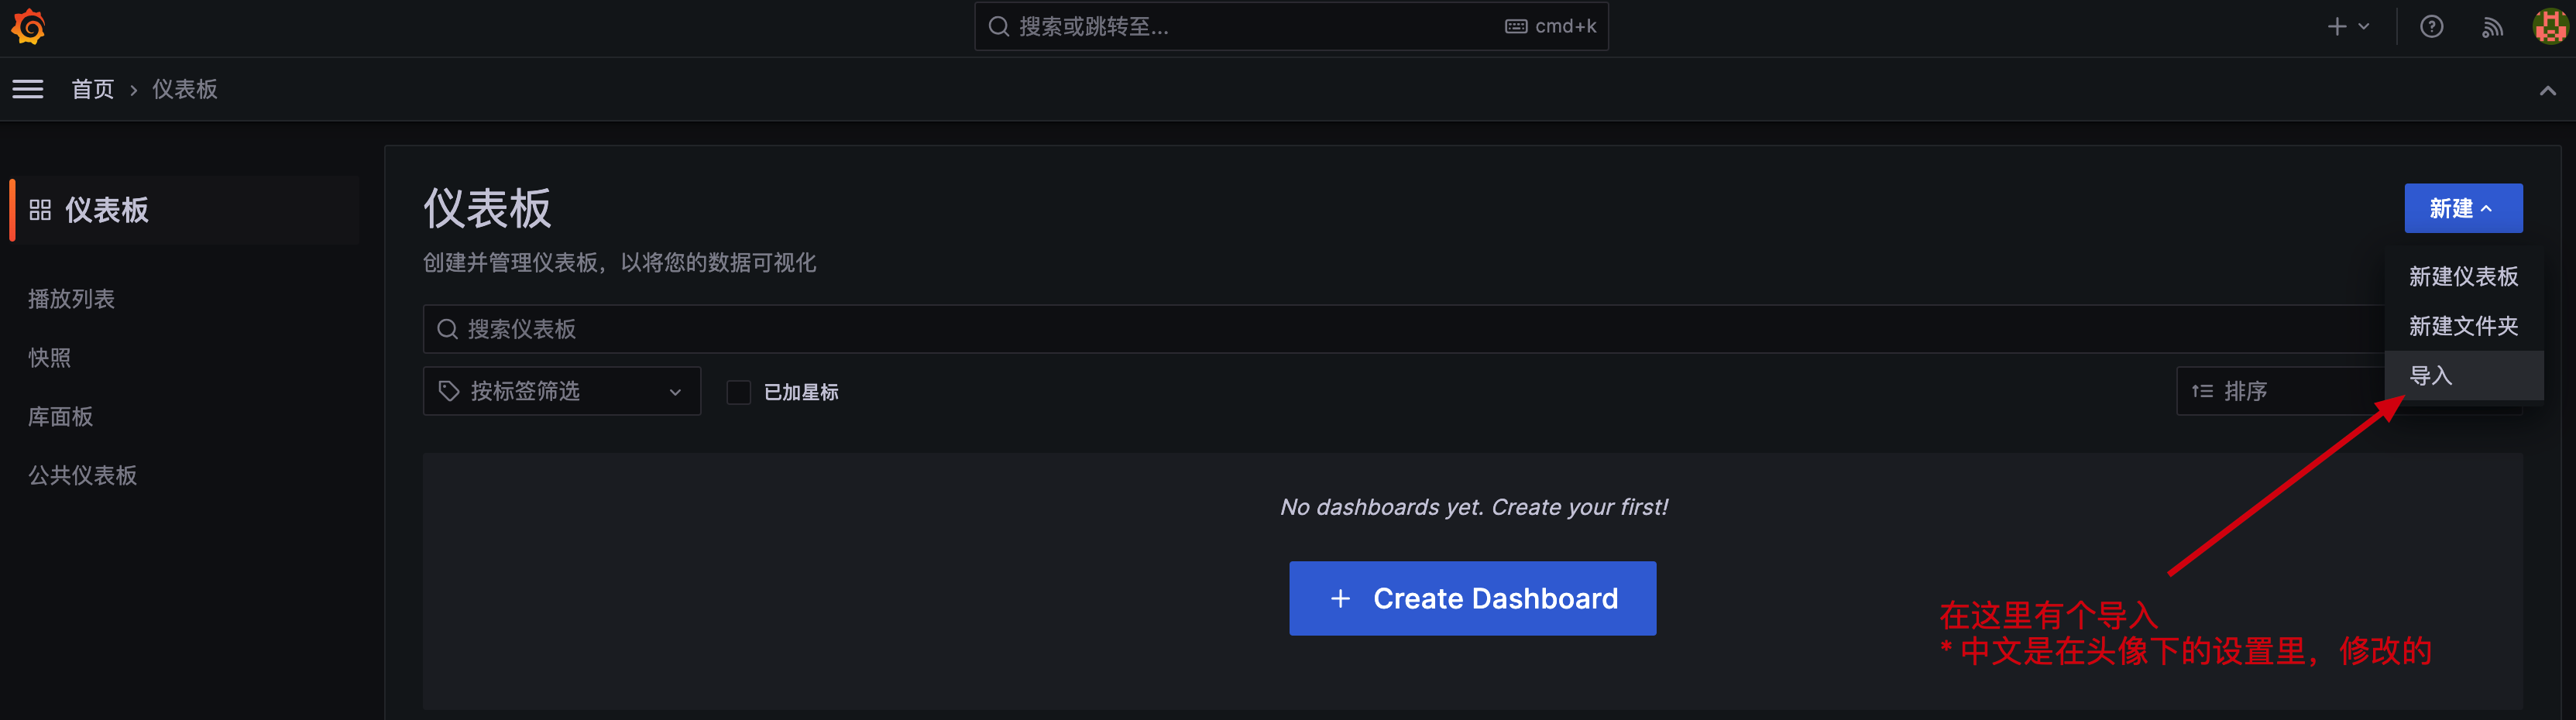
Task: Click the magnifier icon in global search
Action: (x=998, y=27)
